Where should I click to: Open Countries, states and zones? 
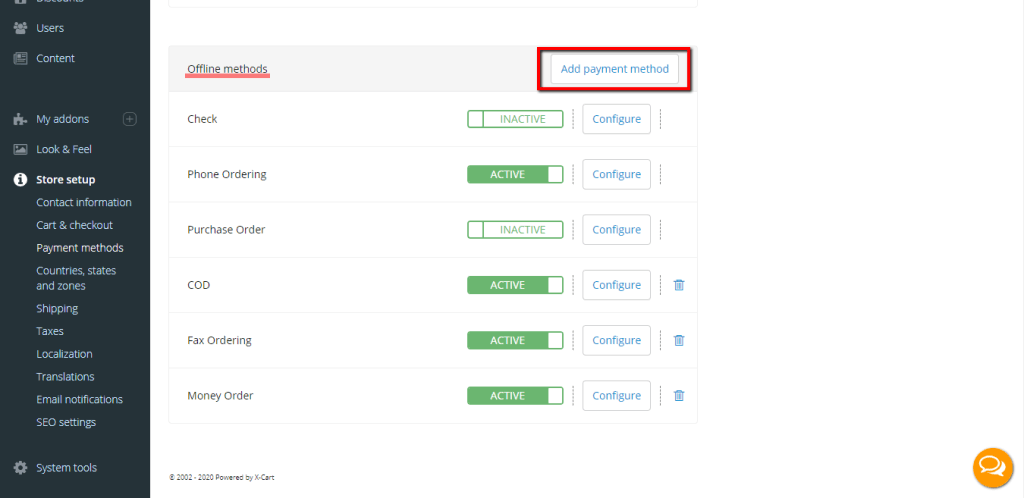[x=76, y=278]
